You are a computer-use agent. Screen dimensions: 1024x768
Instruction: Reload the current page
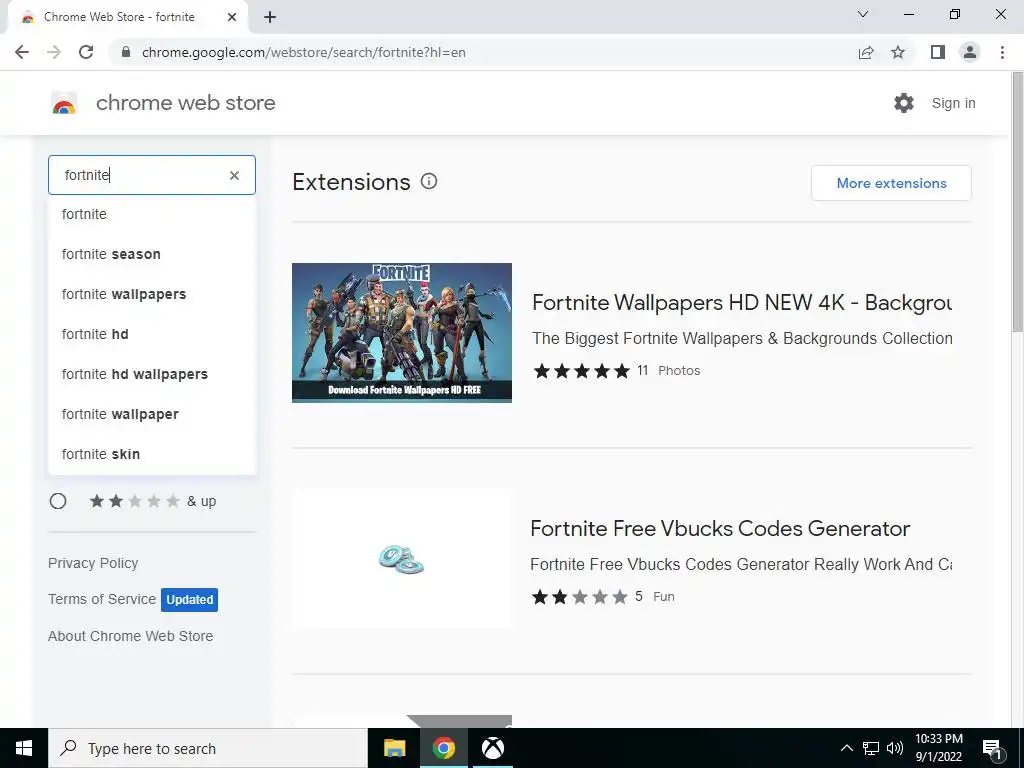point(86,52)
